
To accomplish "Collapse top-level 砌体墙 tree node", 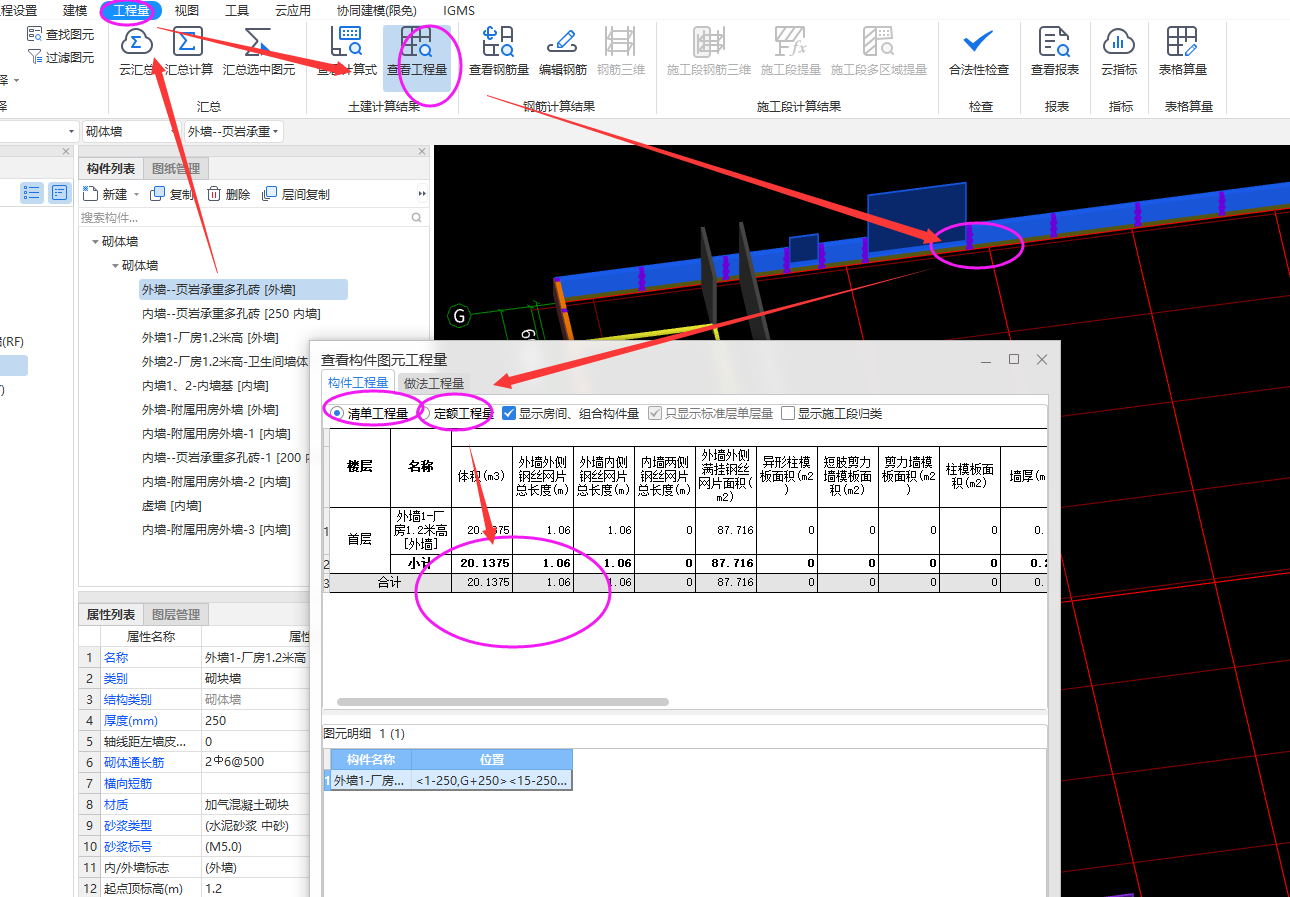I will [x=96, y=242].
